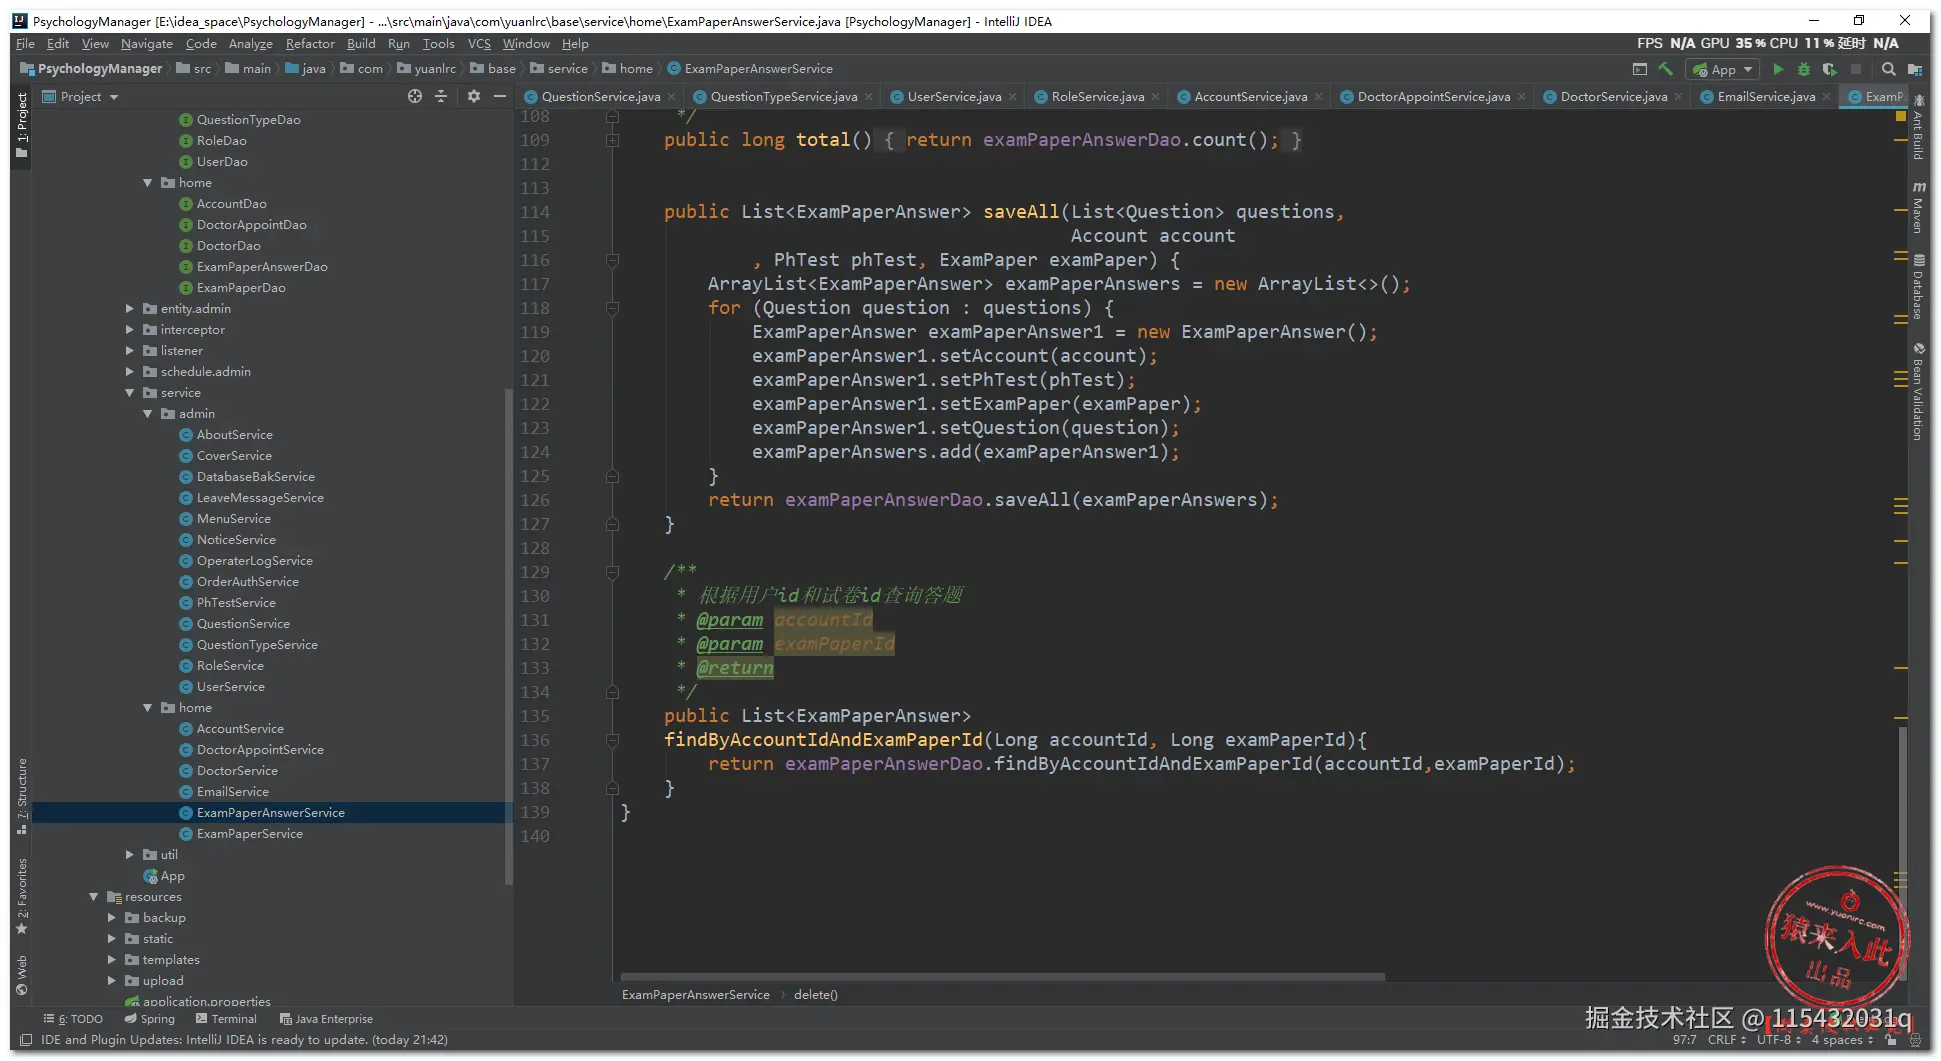Collapse the admin service folder

(148, 414)
